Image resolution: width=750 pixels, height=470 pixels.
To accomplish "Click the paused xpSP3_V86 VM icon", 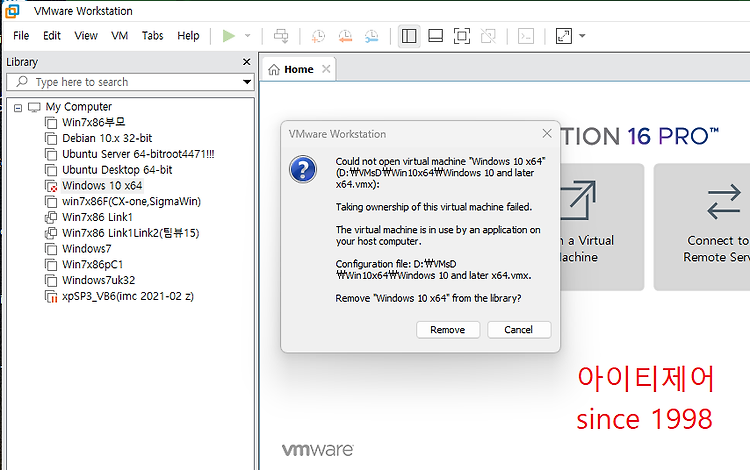I will point(51,296).
